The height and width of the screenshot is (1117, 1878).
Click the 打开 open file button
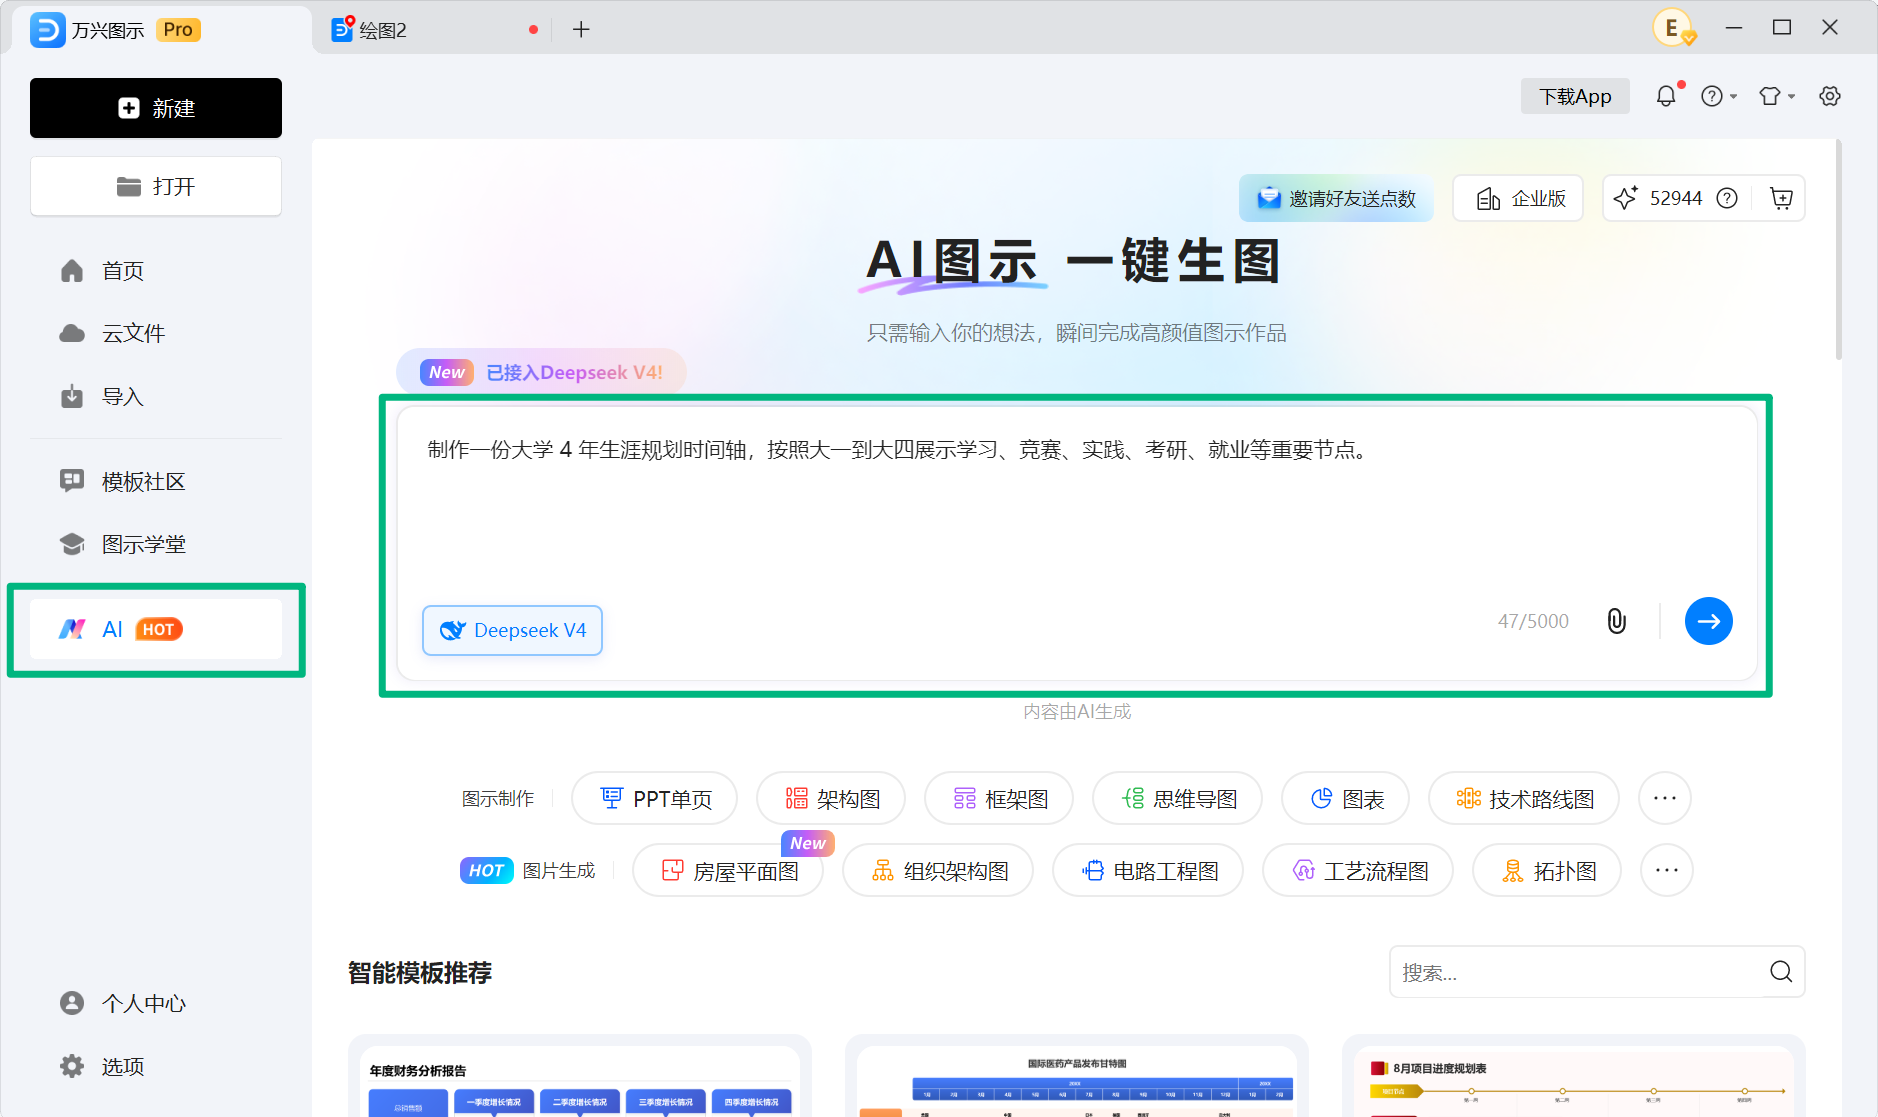click(156, 186)
